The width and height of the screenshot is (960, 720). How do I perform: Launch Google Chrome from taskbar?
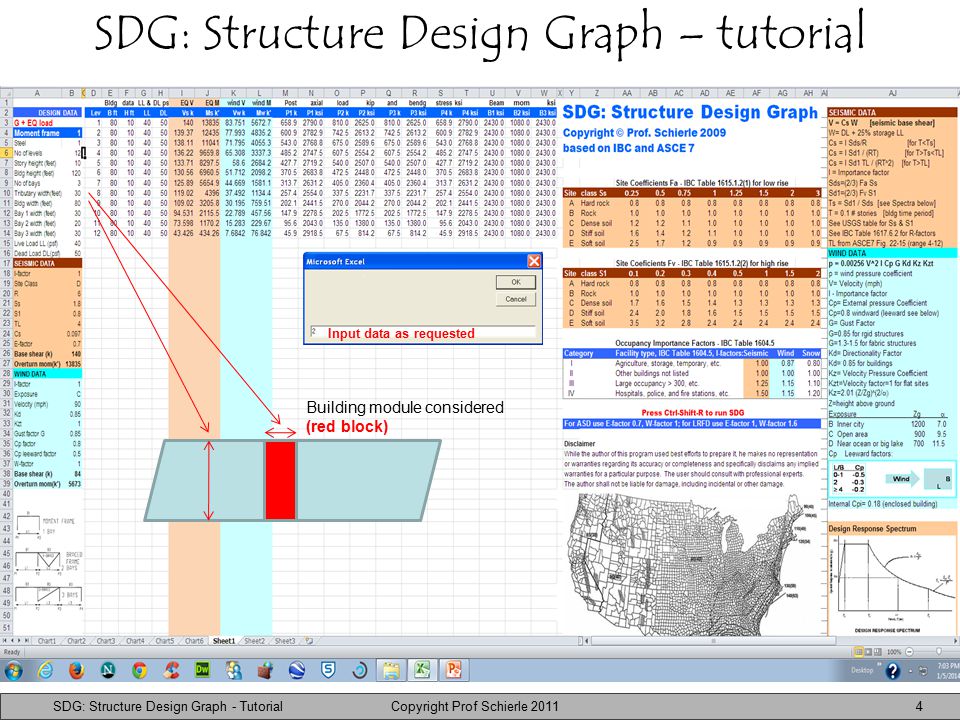140,670
